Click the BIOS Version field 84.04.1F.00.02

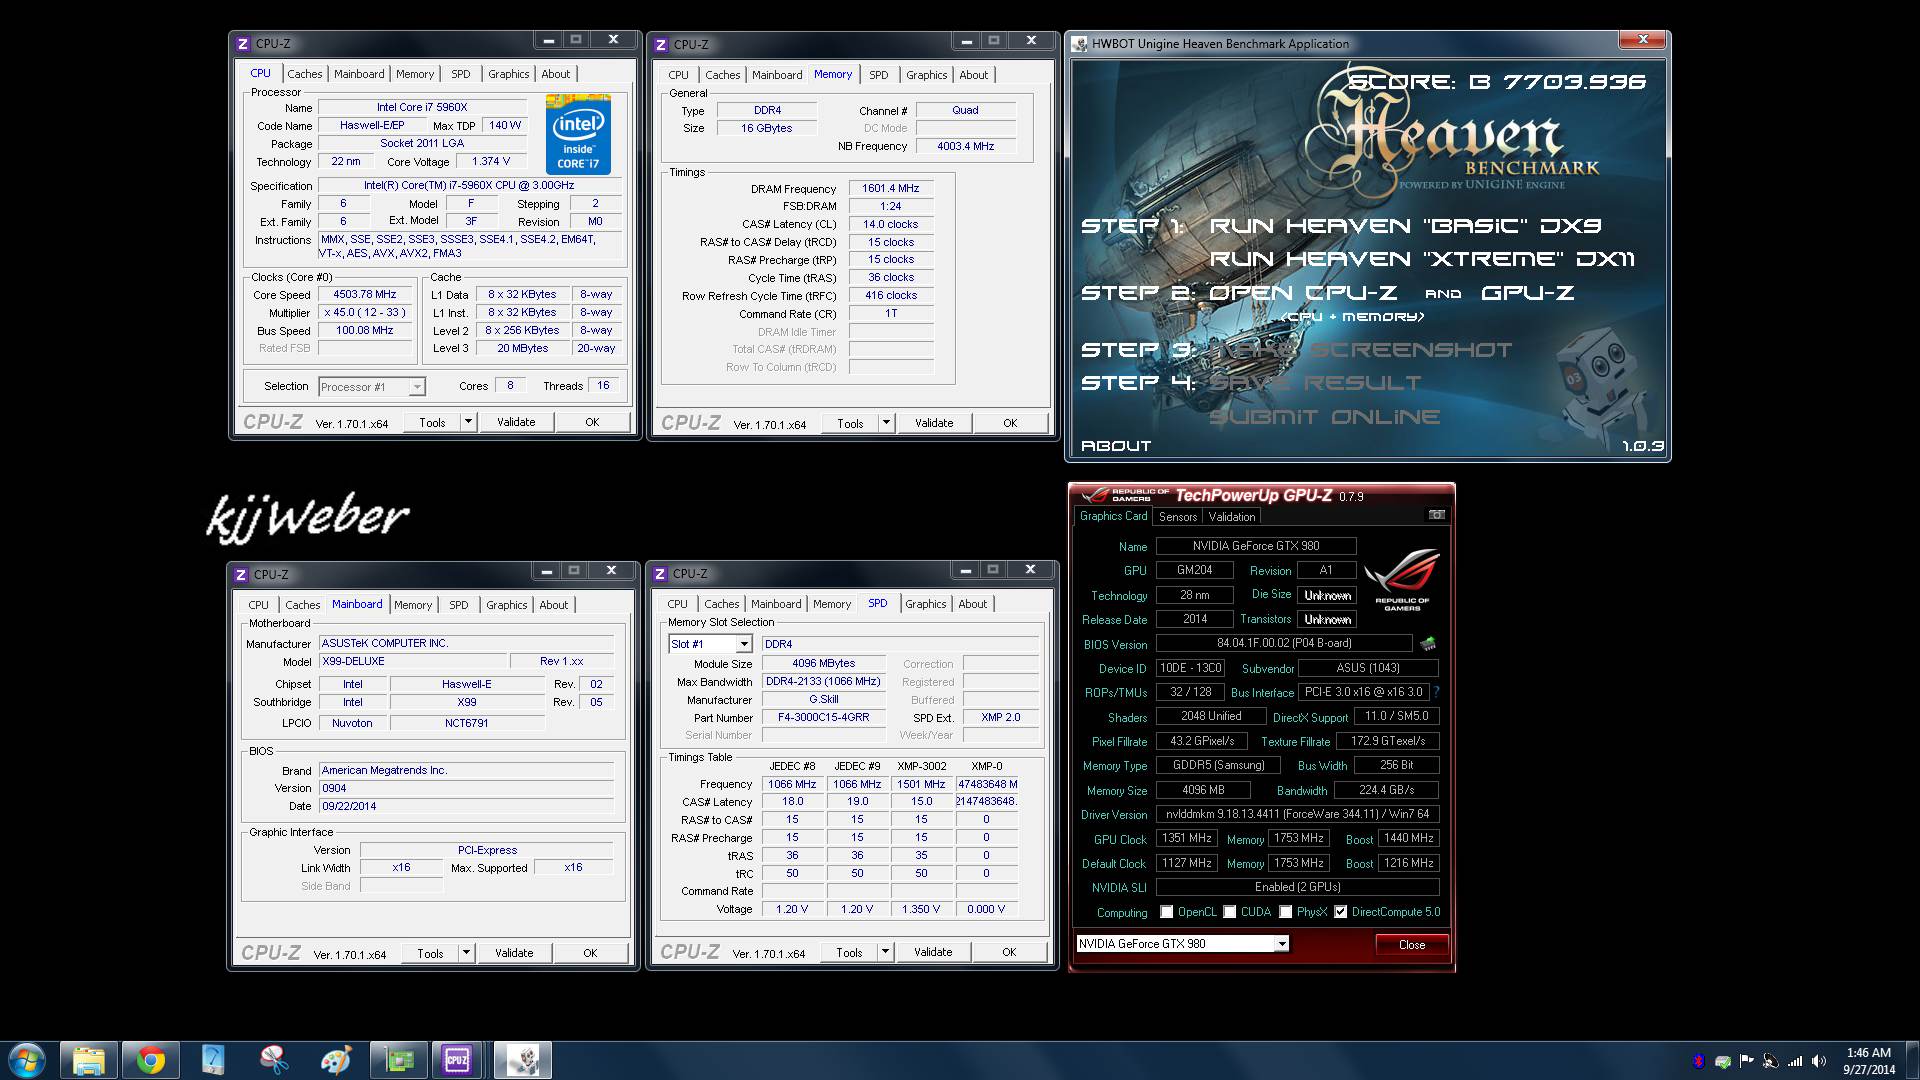[1284, 643]
